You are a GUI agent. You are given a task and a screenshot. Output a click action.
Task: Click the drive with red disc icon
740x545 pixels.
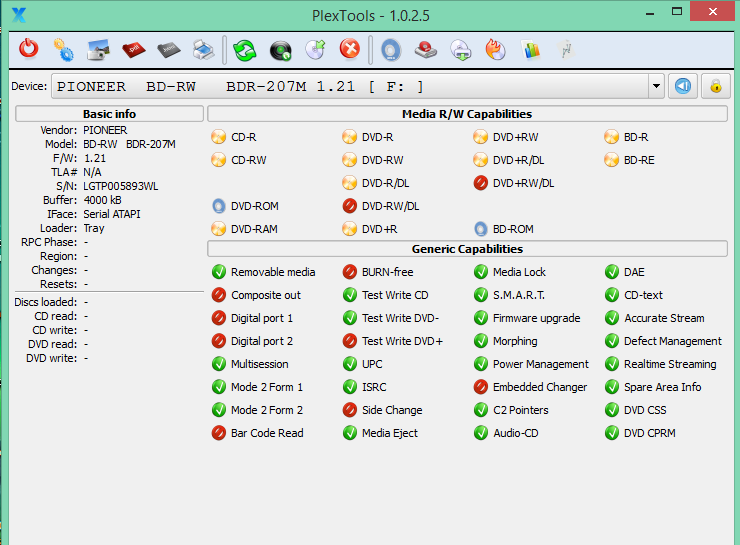coord(426,50)
